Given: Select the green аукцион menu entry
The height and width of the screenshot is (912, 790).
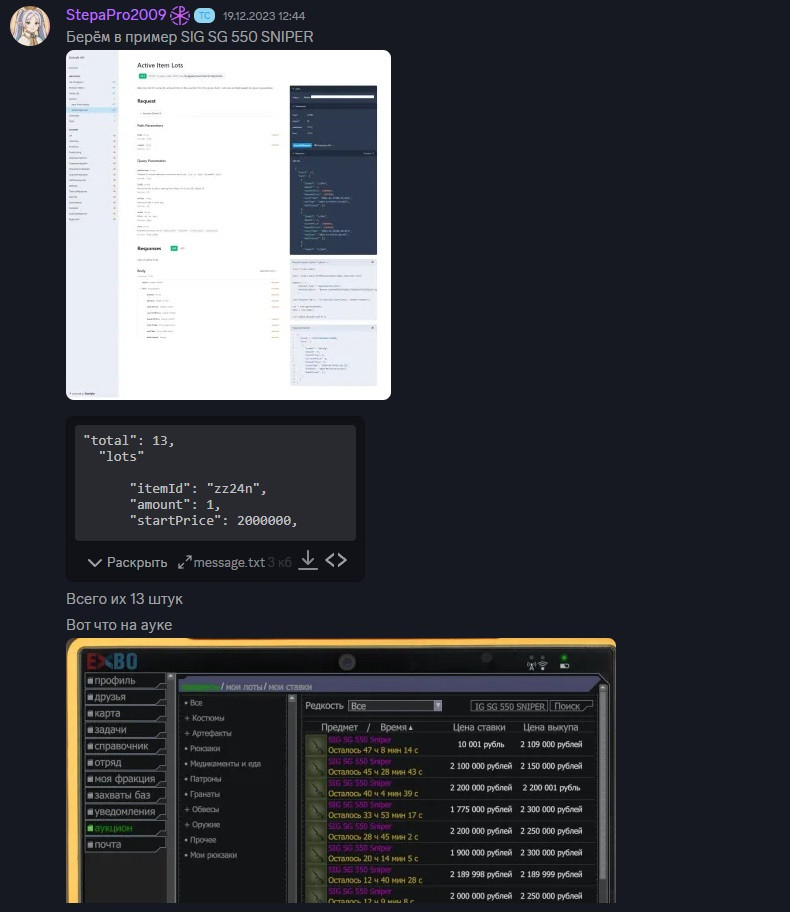Looking at the screenshot, I should [125, 828].
